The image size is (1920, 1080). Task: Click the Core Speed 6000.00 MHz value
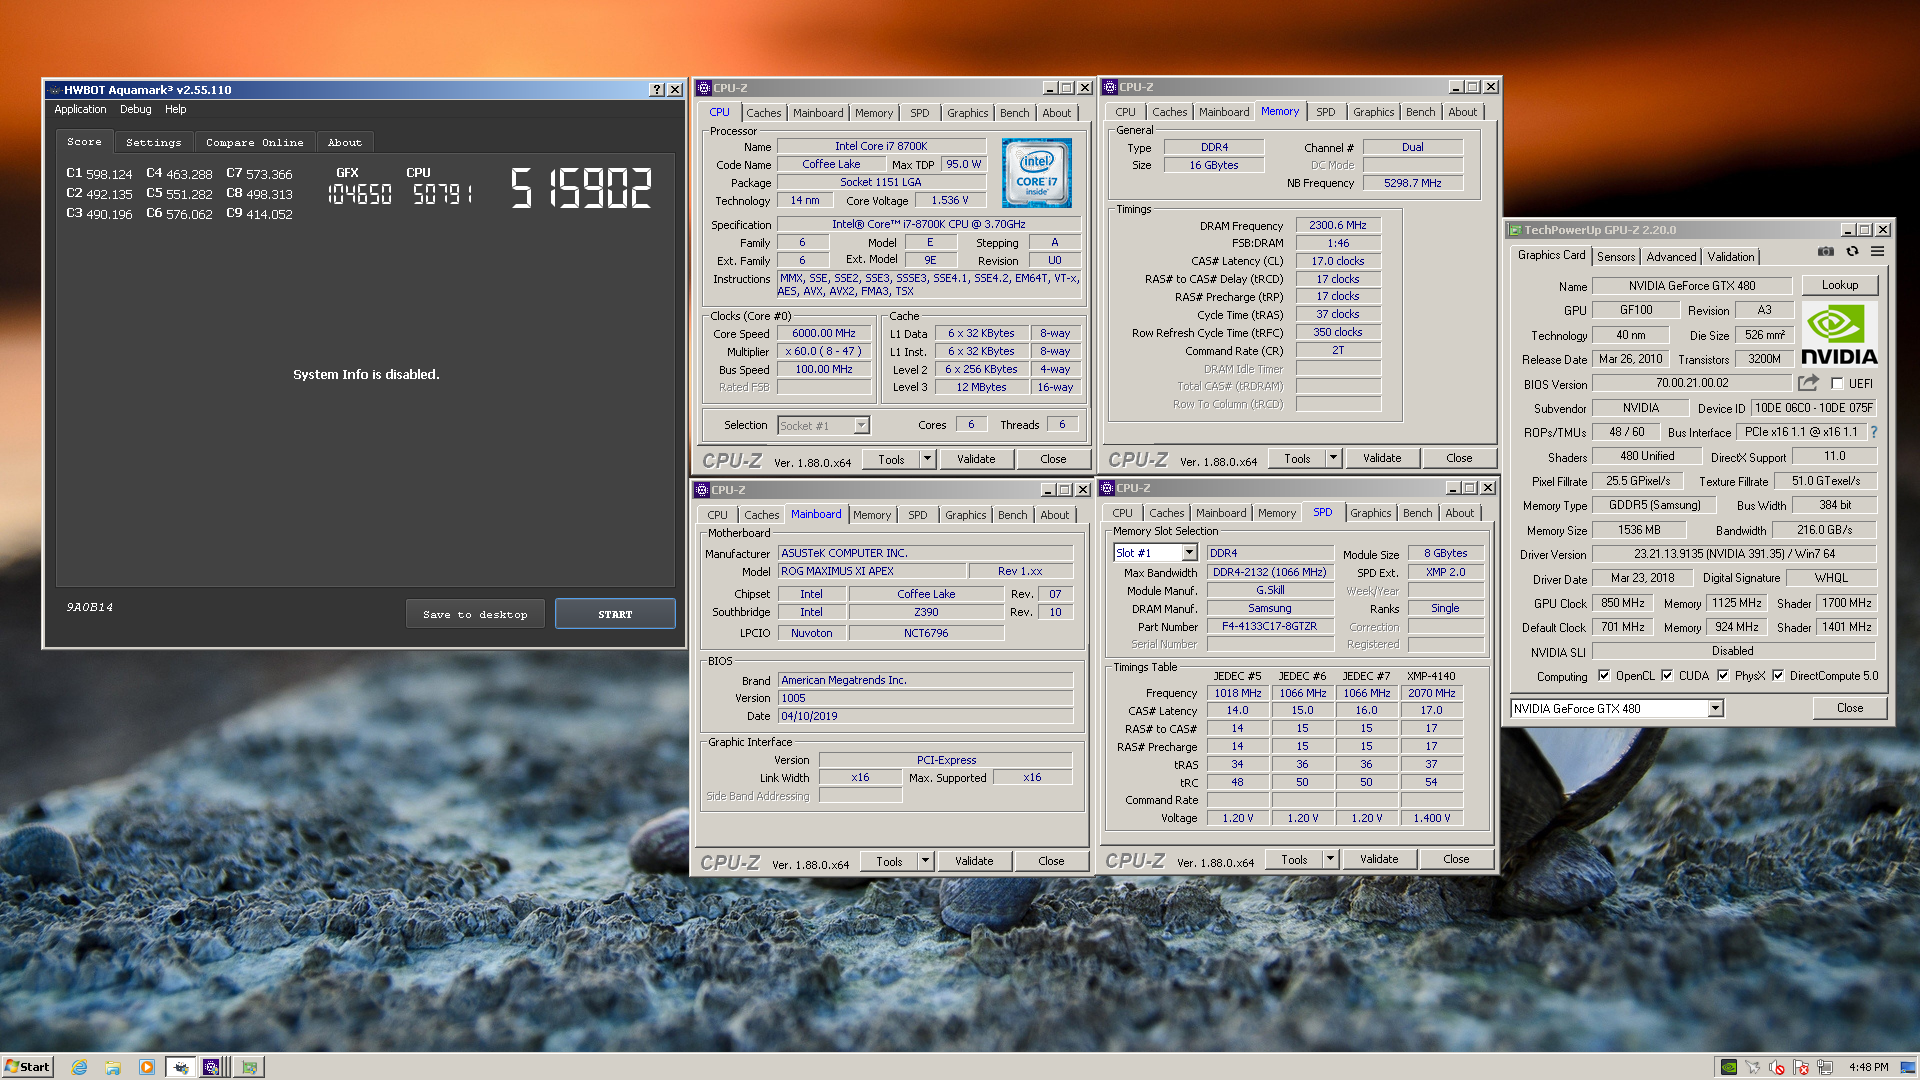(824, 334)
